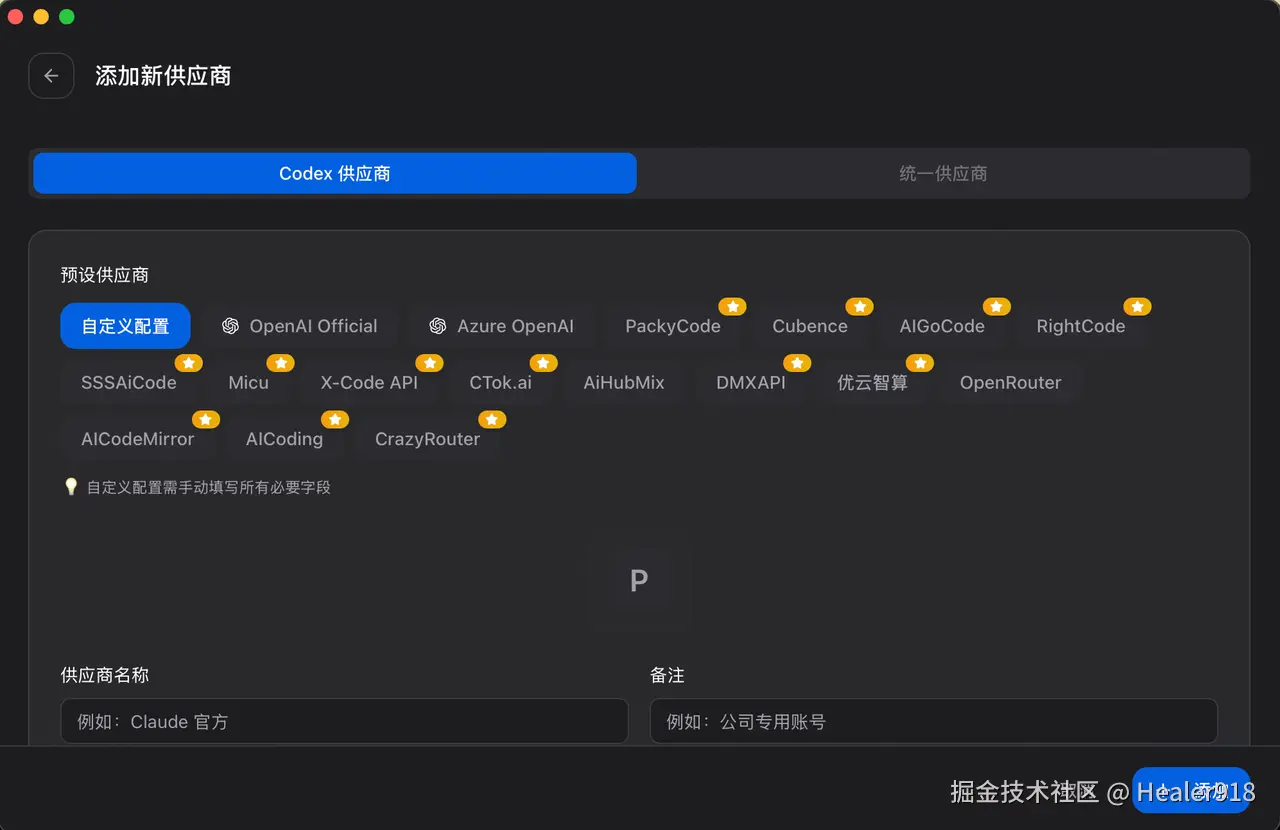The image size is (1280, 830).
Task: Click the star badge on SSSAiCode
Action: click(x=189, y=363)
